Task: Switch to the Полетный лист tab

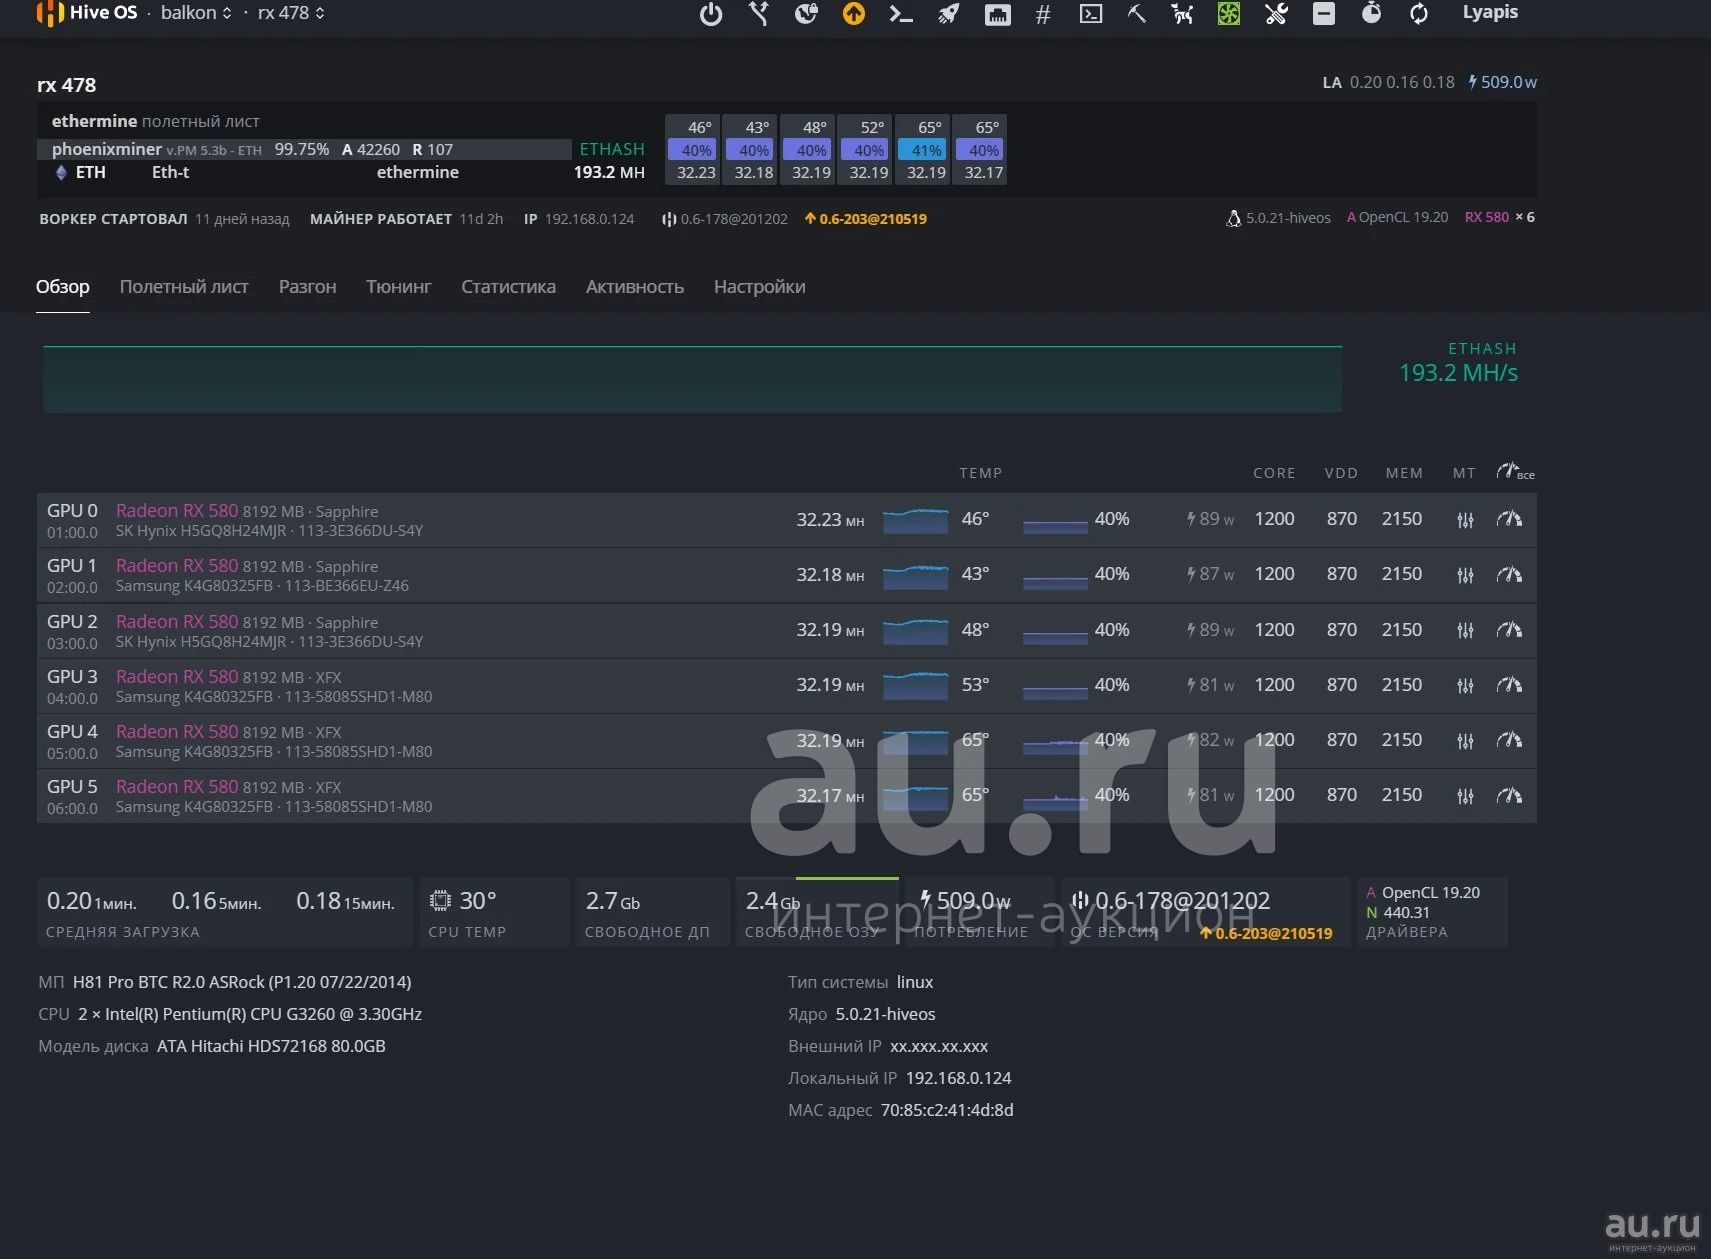Action: (184, 287)
